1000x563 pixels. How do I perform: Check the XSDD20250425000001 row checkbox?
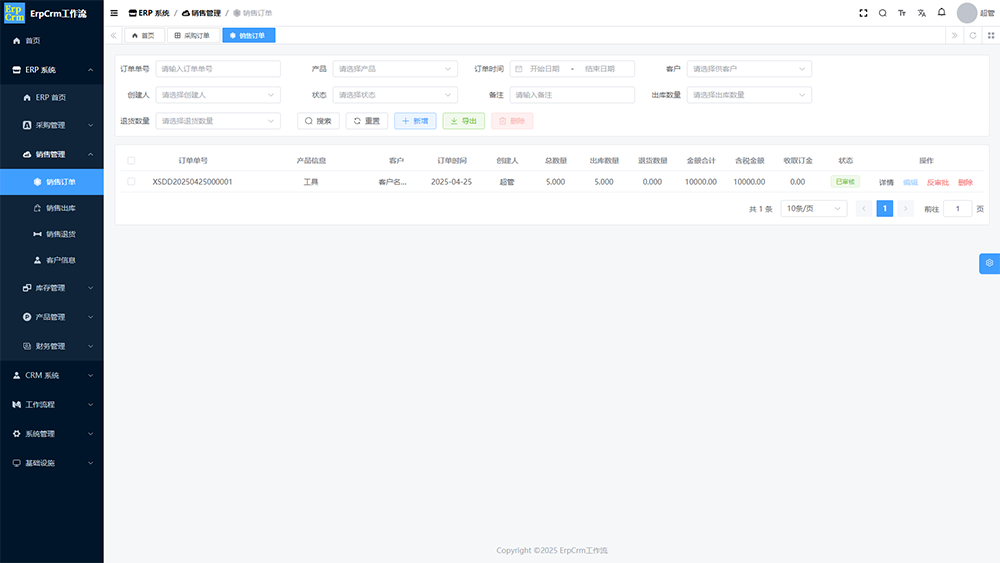pos(131,182)
